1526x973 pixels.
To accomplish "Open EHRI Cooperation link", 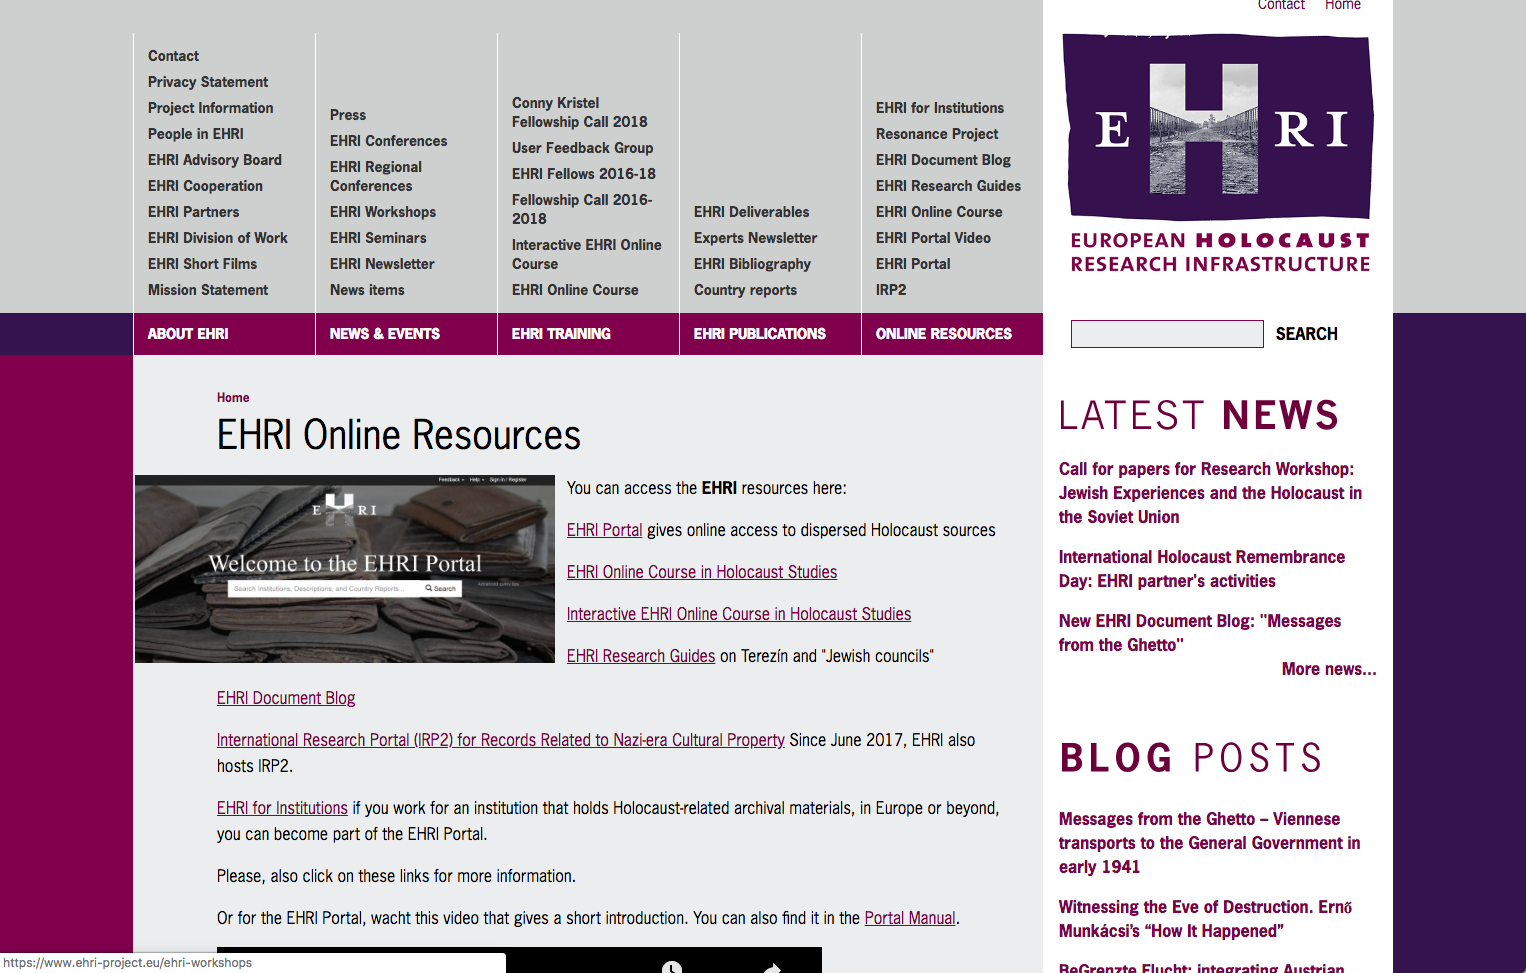I will coord(205,186).
